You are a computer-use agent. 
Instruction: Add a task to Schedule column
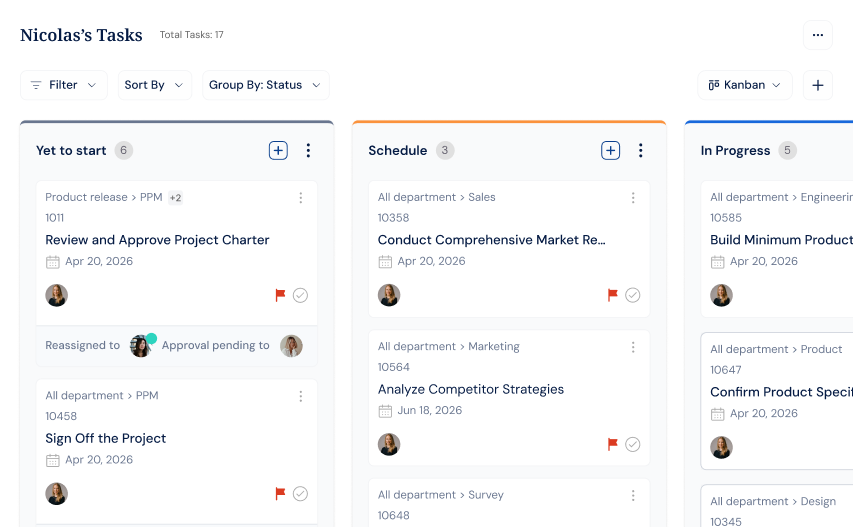[x=610, y=151]
